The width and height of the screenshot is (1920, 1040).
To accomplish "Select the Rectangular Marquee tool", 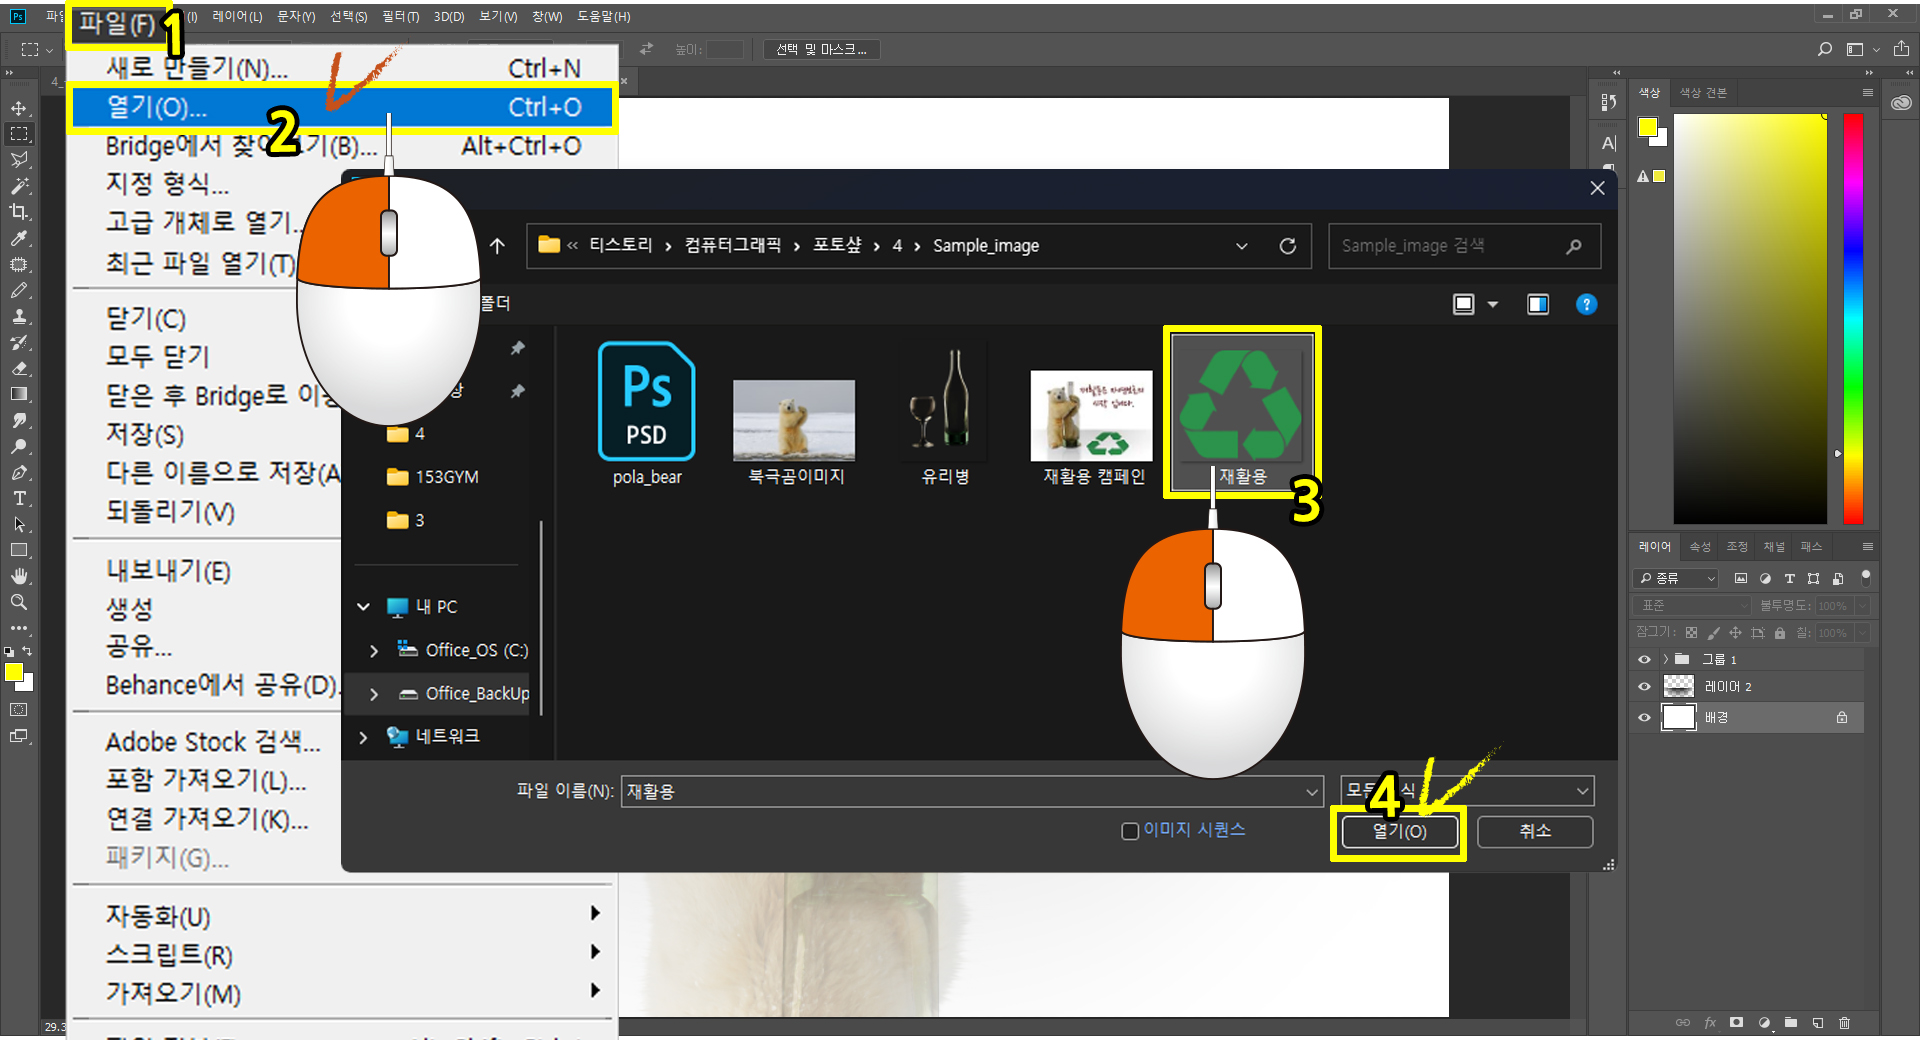I will pos(19,134).
